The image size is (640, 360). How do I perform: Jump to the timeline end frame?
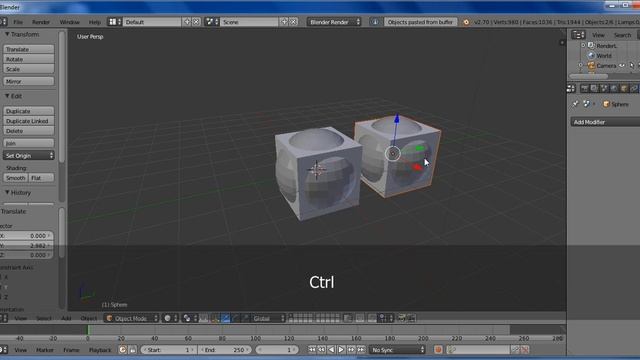pos(361,350)
